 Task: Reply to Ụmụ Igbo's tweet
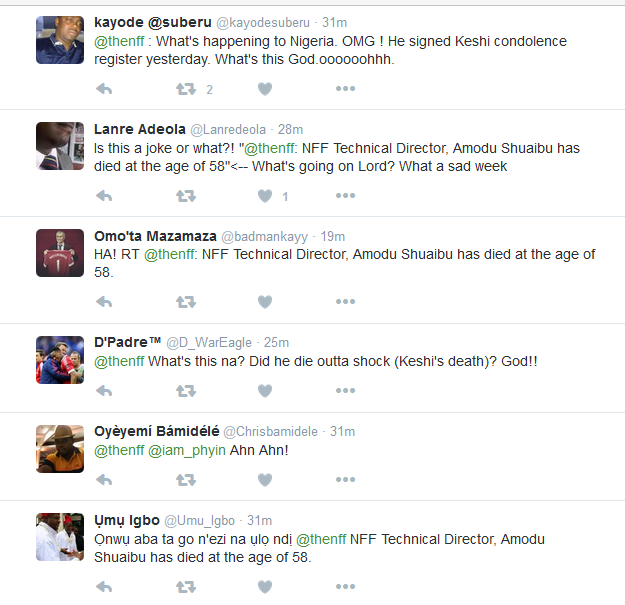click(104, 586)
